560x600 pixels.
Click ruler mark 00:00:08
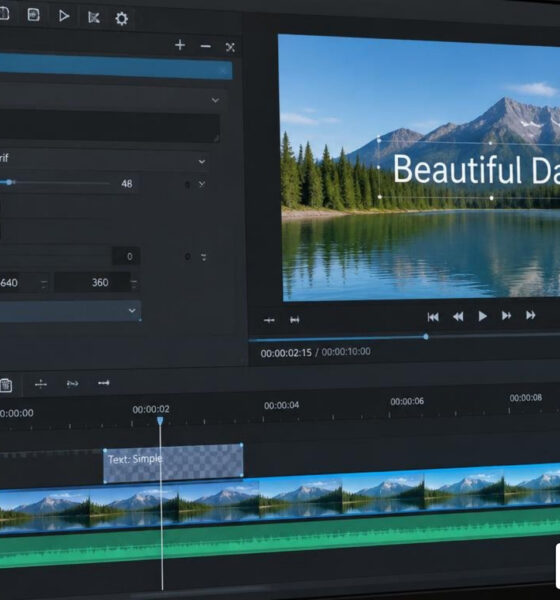526,398
